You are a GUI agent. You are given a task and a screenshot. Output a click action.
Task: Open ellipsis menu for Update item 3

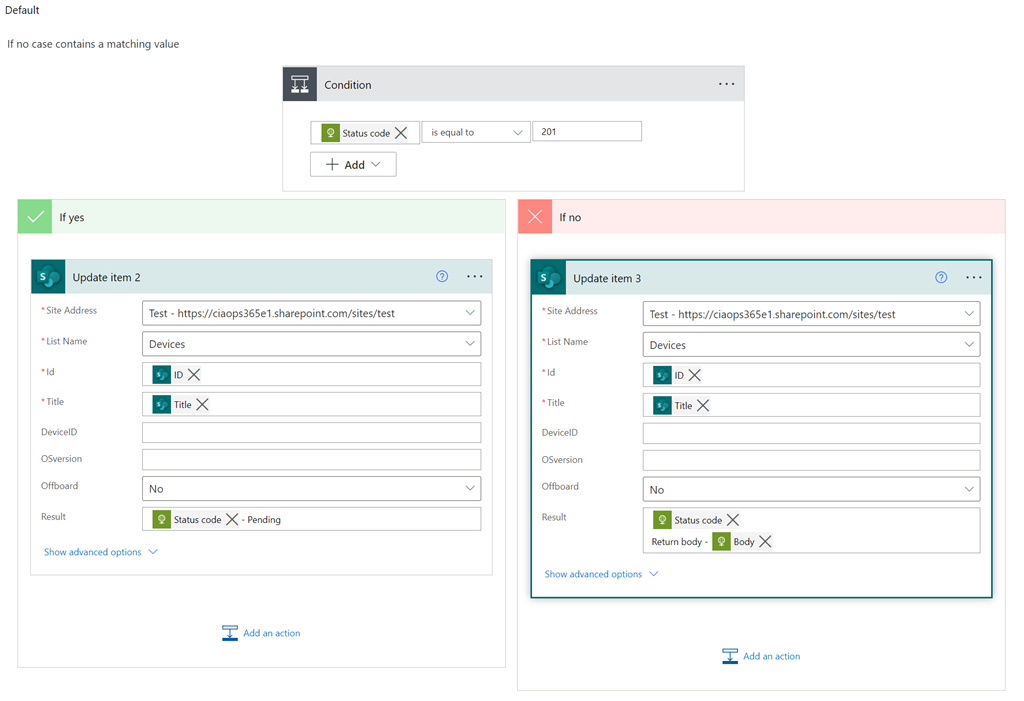(973, 278)
